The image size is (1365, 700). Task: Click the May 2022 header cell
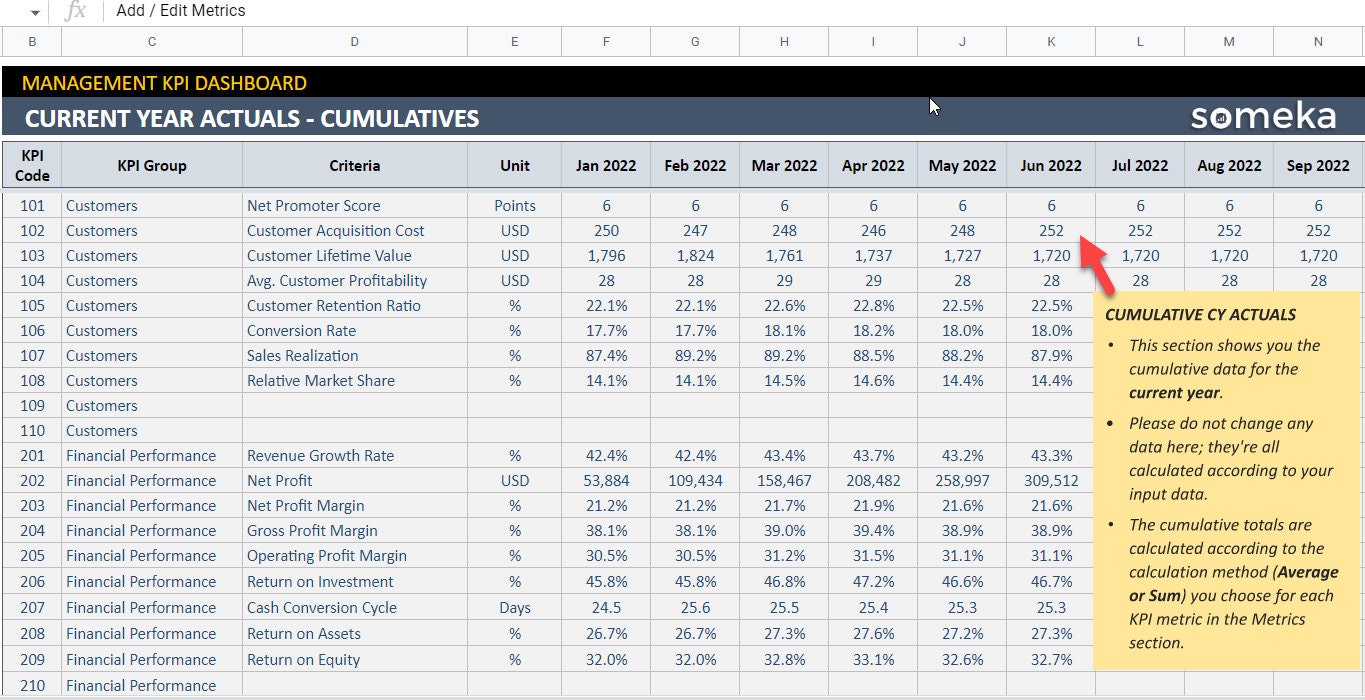[x=962, y=165]
